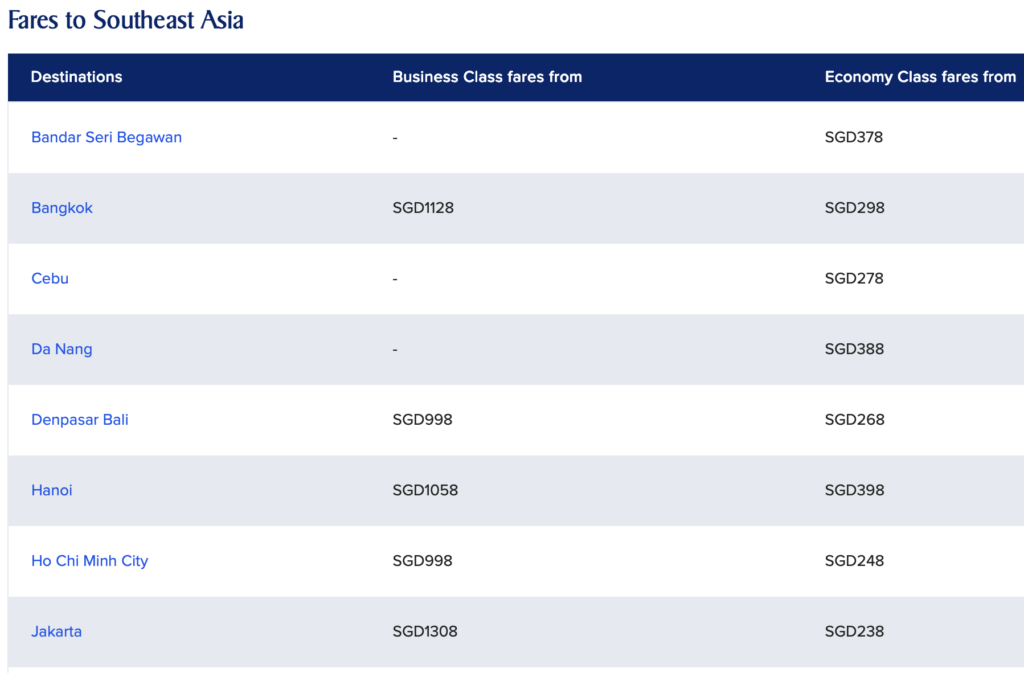Click the Hanoi destination link

coord(52,490)
